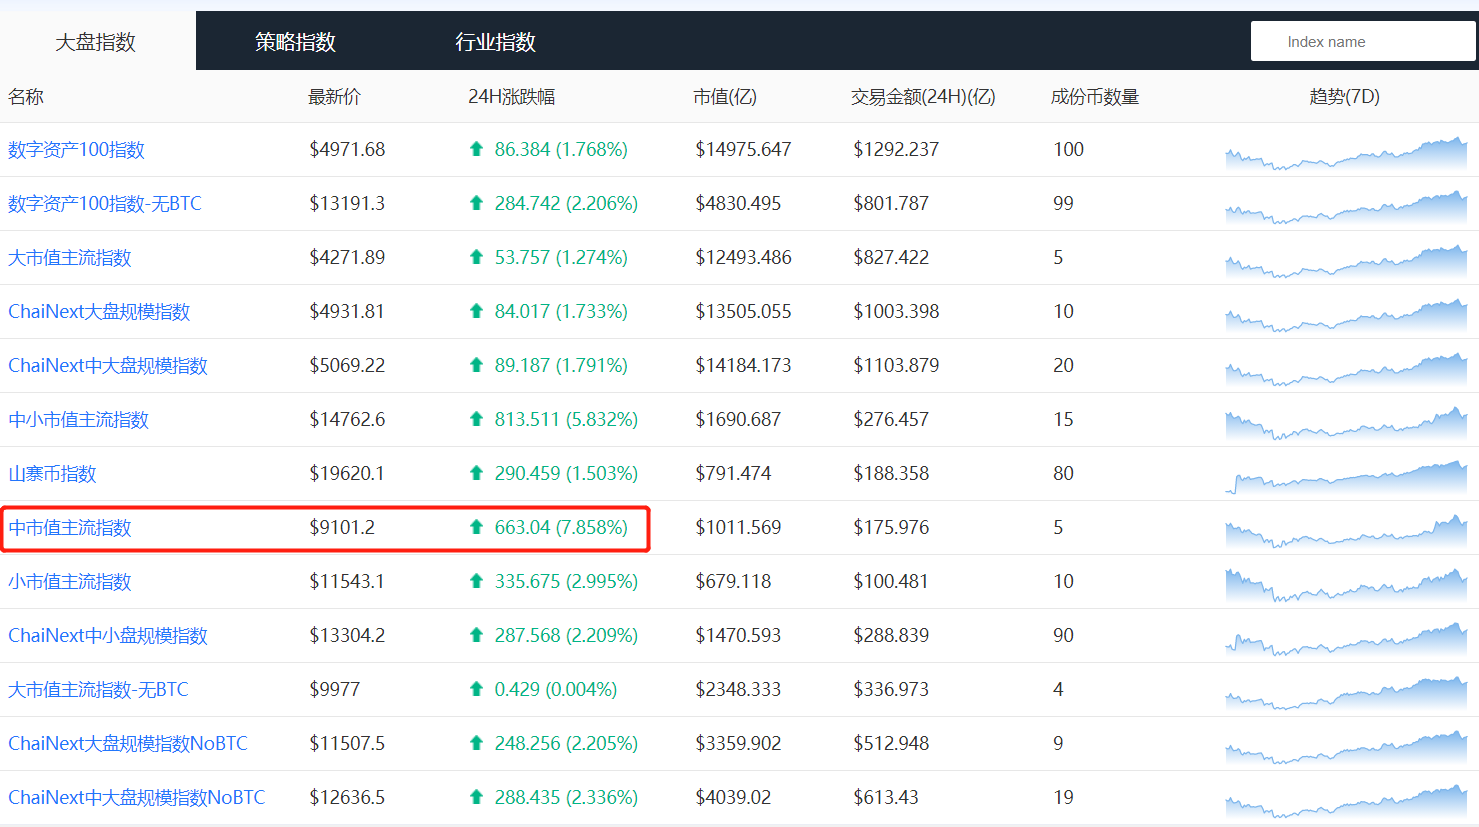View 7D trend chart for ChaiNext大盘规模指数 row
Viewport: 1479px width, 827px height.
[x=1346, y=315]
